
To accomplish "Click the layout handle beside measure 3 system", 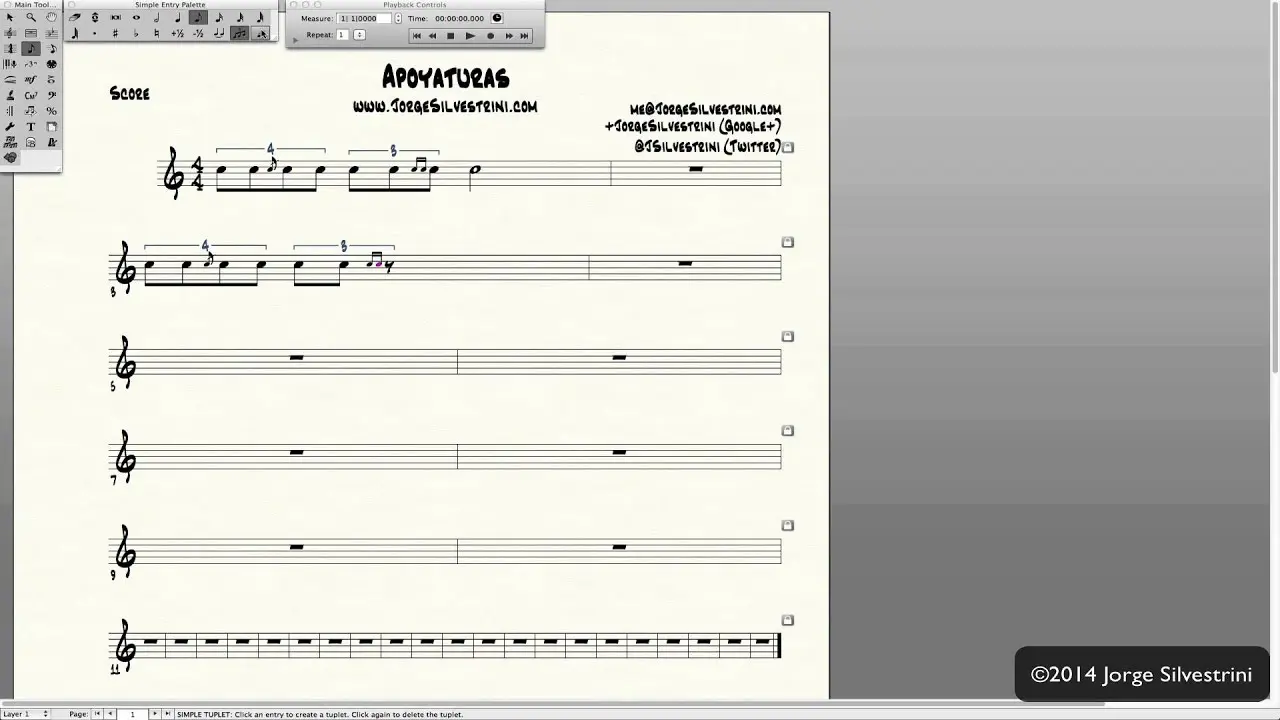I will tap(788, 242).
